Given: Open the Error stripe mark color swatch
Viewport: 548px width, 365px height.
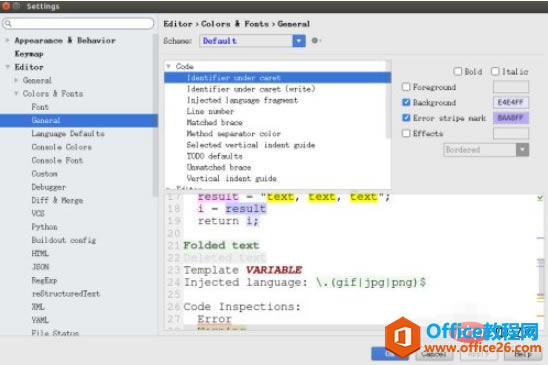Looking at the screenshot, I should [511, 118].
